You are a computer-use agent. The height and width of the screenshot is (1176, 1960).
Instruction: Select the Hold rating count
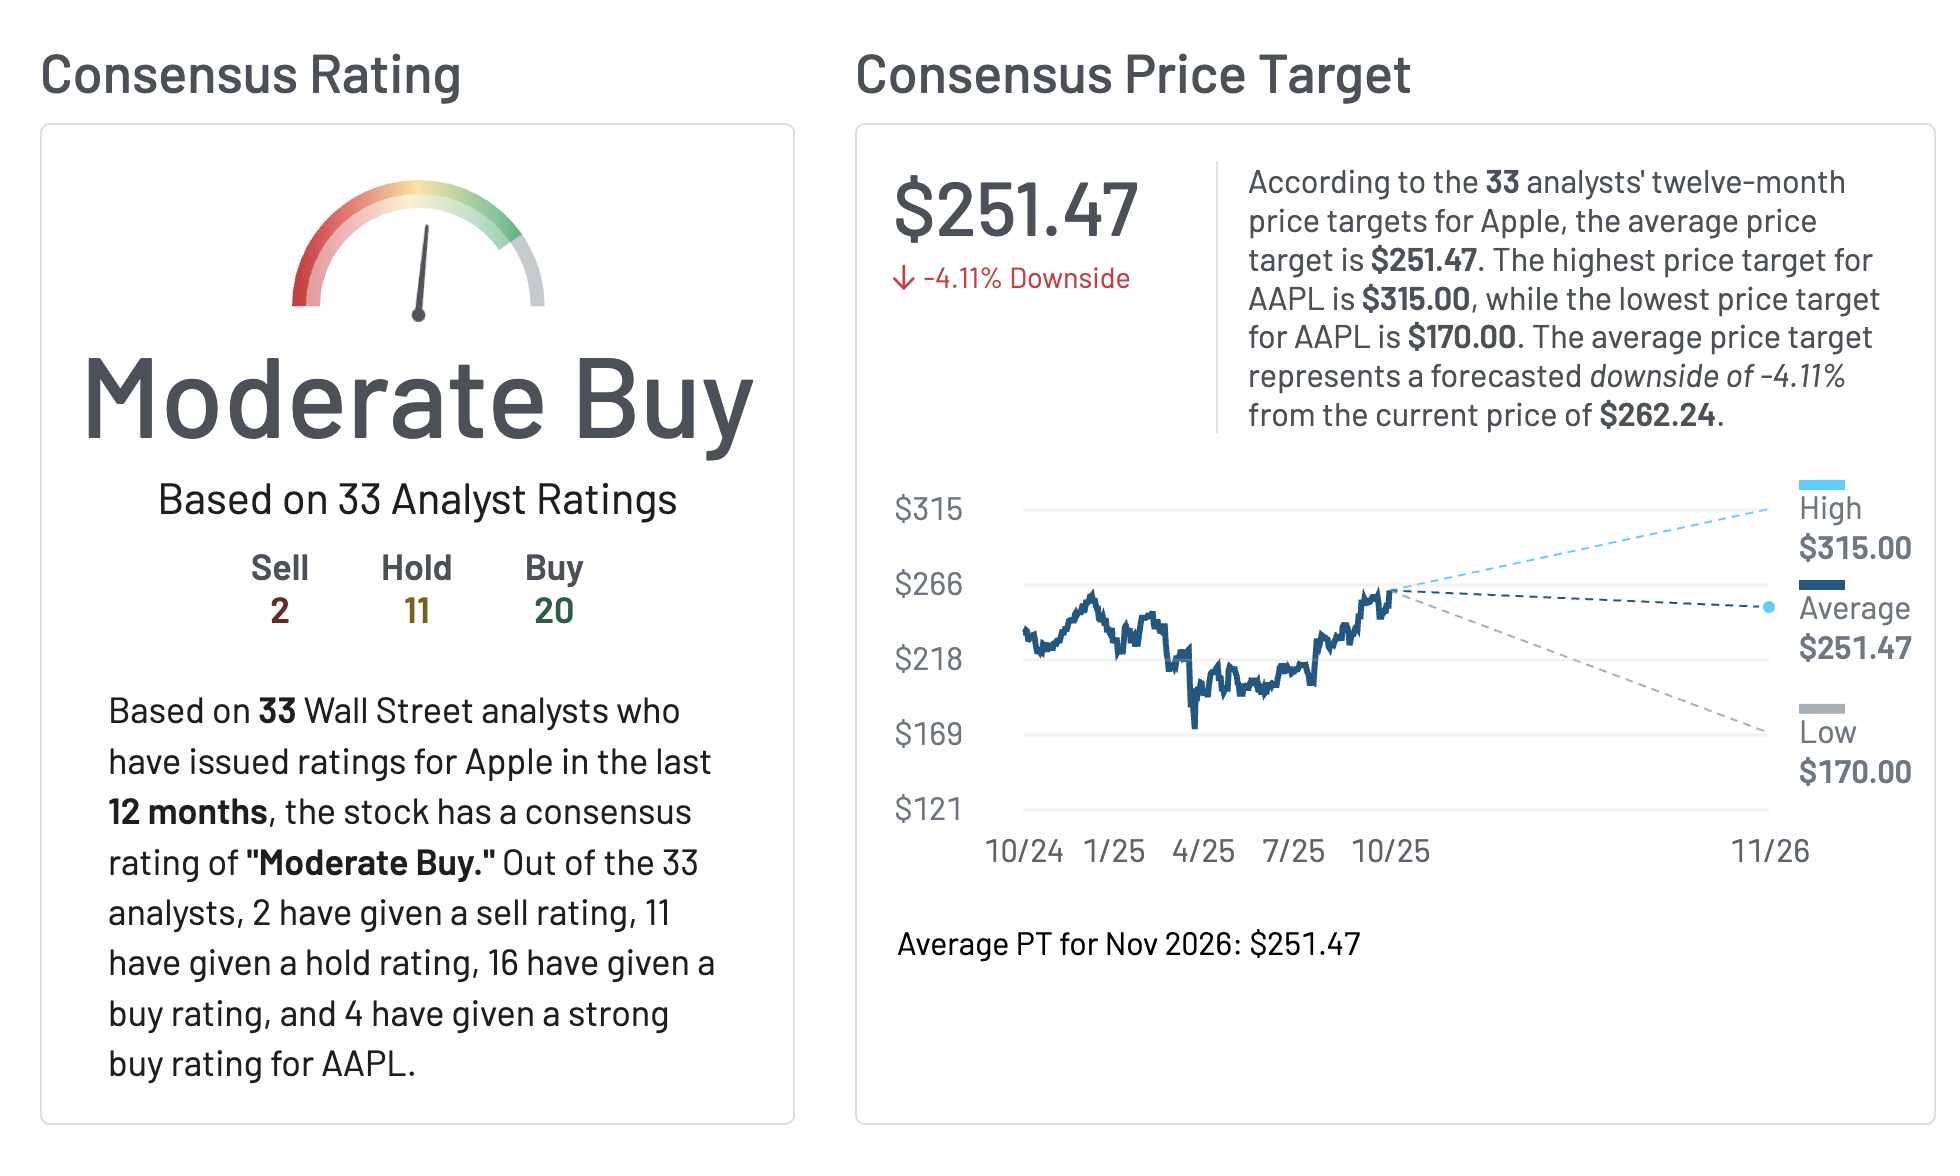[x=416, y=610]
